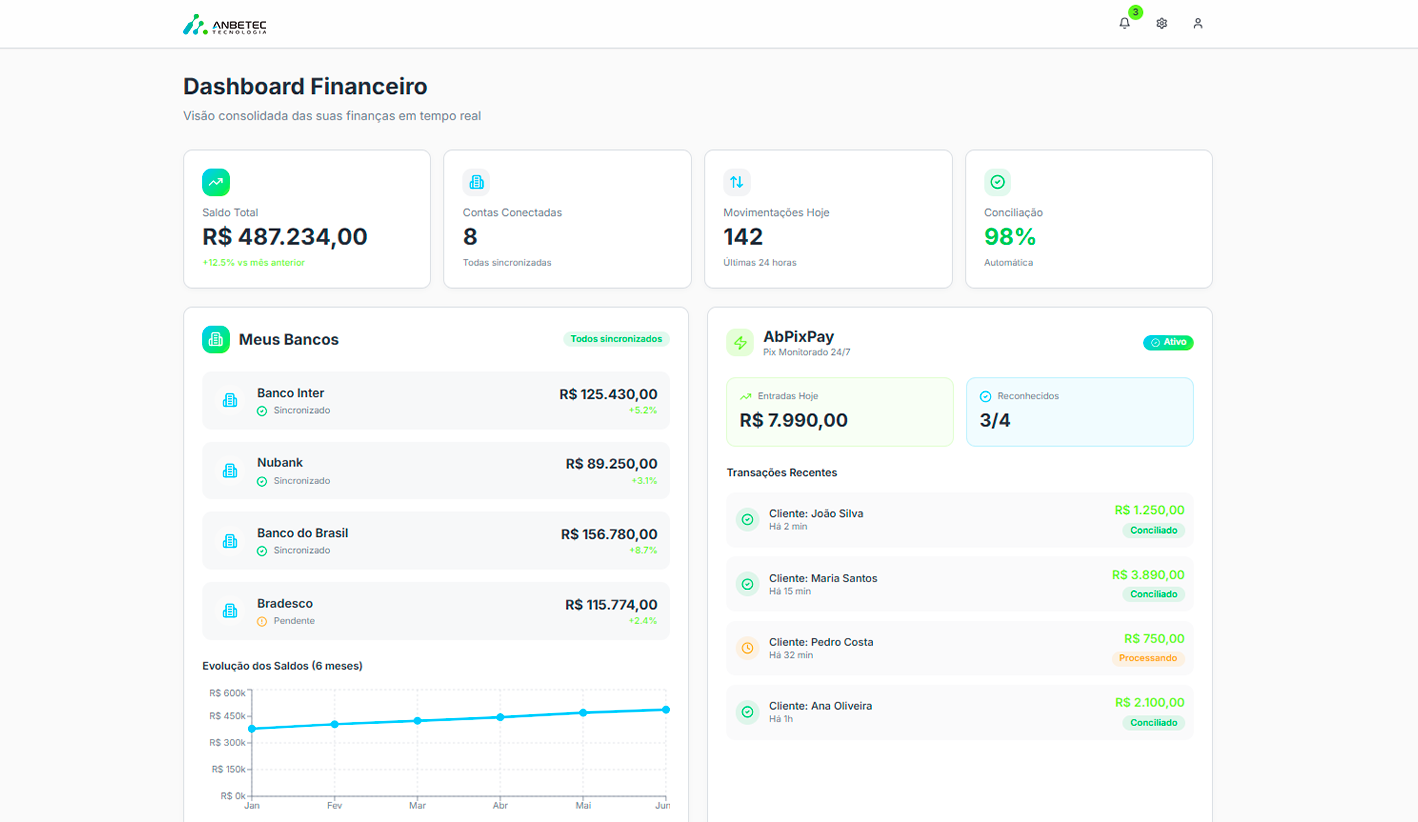
Task: Click the user profile icon
Action: 1197,23
